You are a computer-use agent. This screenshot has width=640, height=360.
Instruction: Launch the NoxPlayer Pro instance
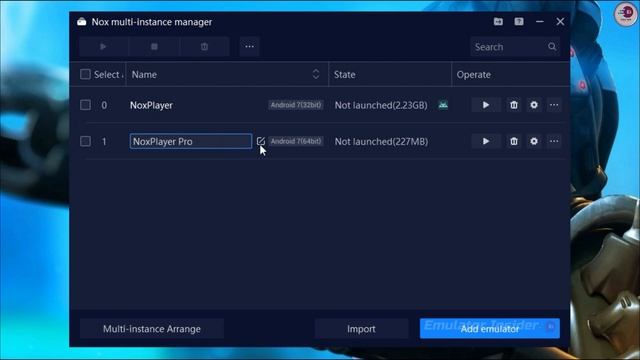[486, 141]
